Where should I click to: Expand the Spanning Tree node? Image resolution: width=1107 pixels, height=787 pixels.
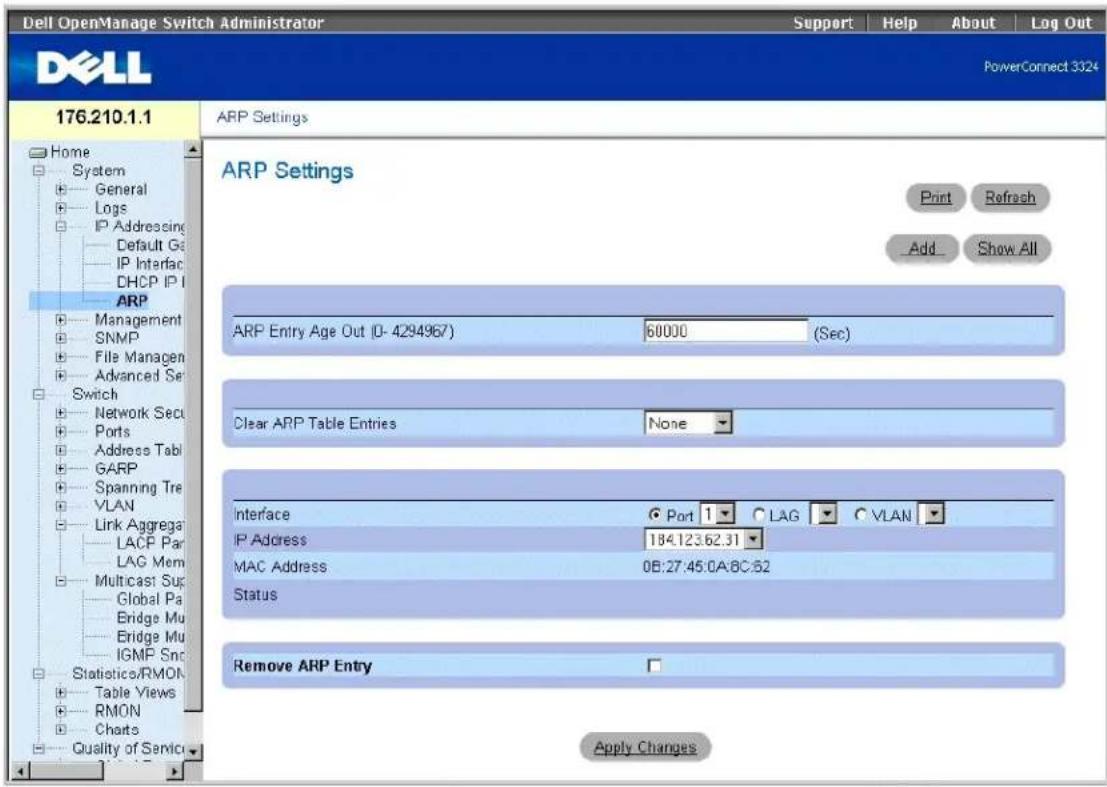[x=61, y=488]
